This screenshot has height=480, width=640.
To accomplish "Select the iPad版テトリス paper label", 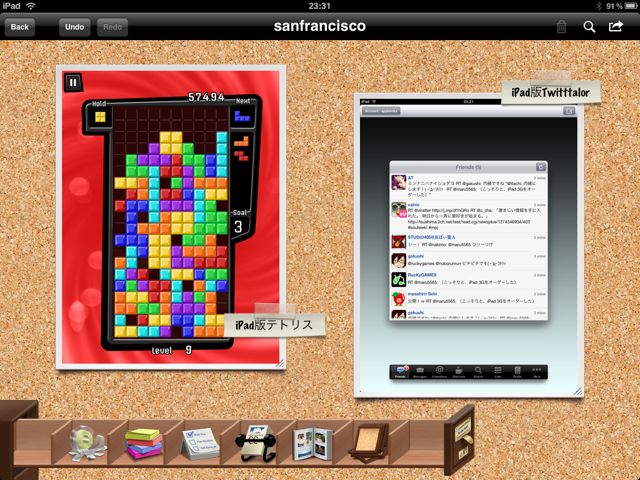I will point(274,325).
